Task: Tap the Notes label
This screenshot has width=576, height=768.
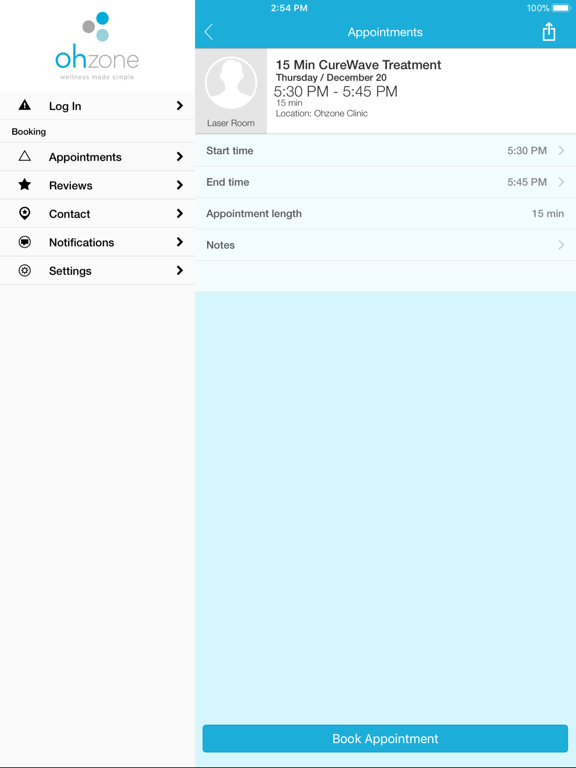Action: point(220,245)
